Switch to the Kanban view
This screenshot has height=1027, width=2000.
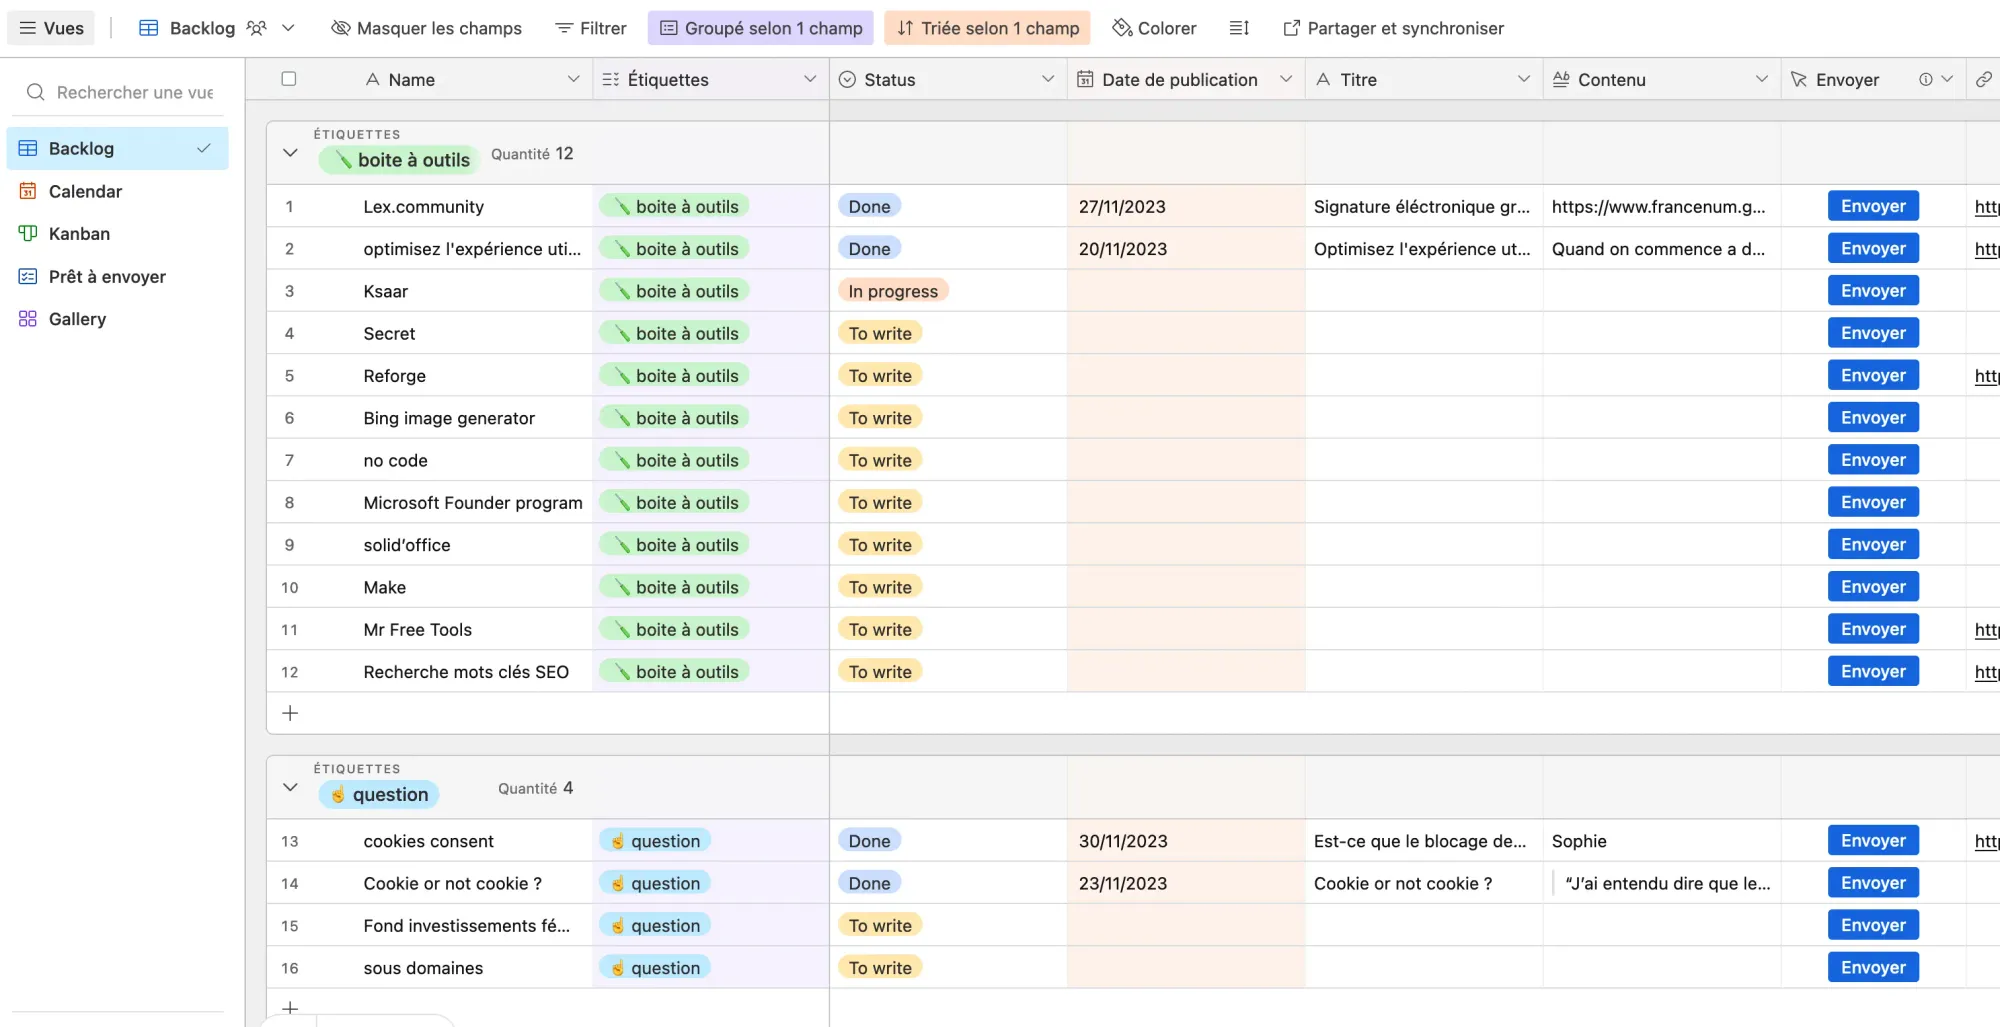[x=79, y=234]
